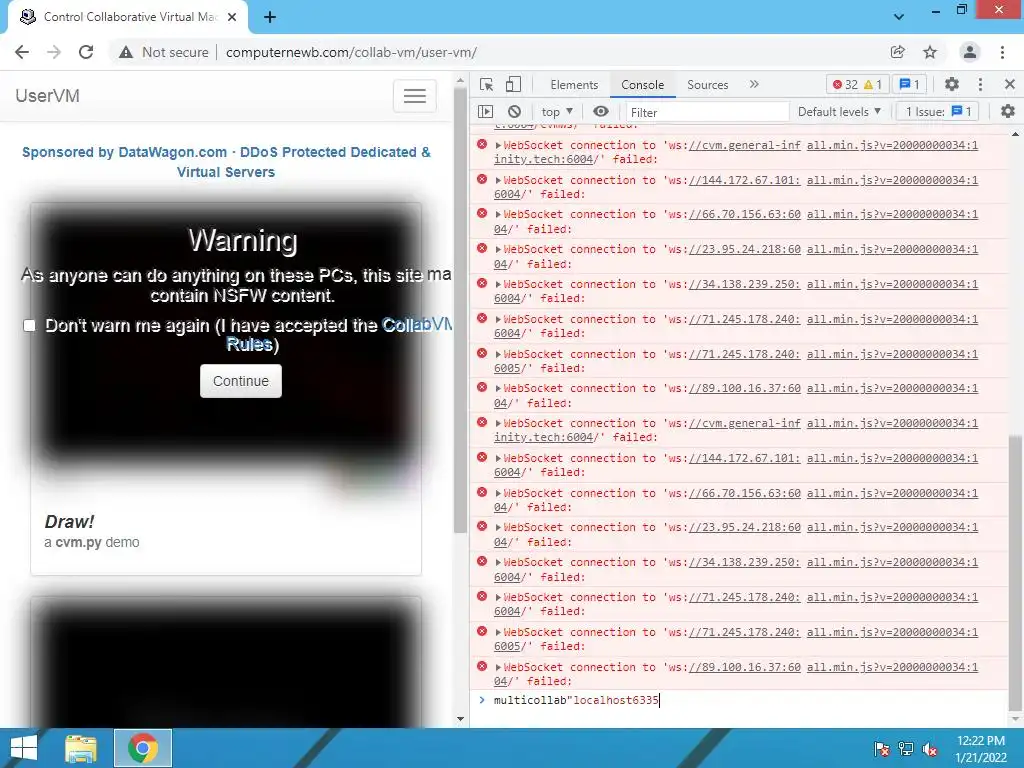The width and height of the screenshot is (1024, 768).
Task: Click the browser forward arrow
Action: [x=54, y=52]
